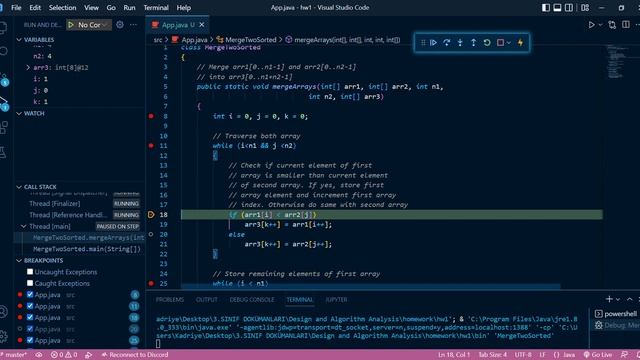640x360 pixels.
Task: Open the Run menu
Action: (x=129, y=7)
